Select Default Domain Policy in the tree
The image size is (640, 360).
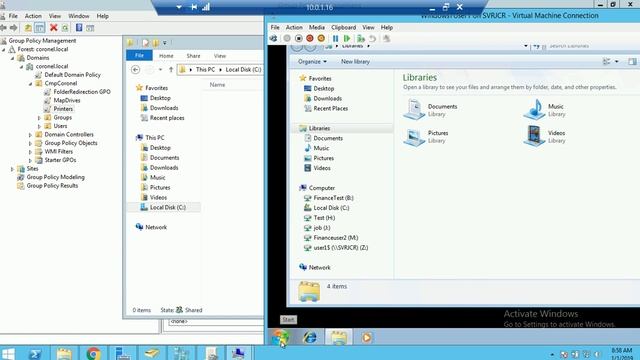pyautogui.click(x=73, y=75)
